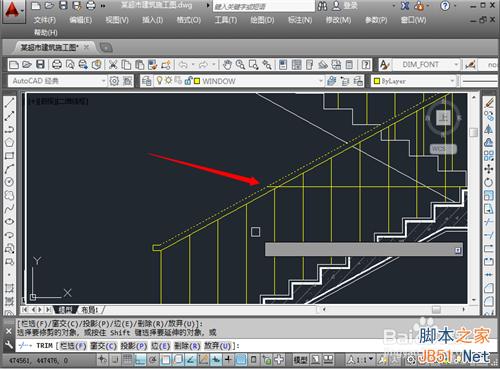
Task: Select the Polyline draw tool
Action: point(9,129)
